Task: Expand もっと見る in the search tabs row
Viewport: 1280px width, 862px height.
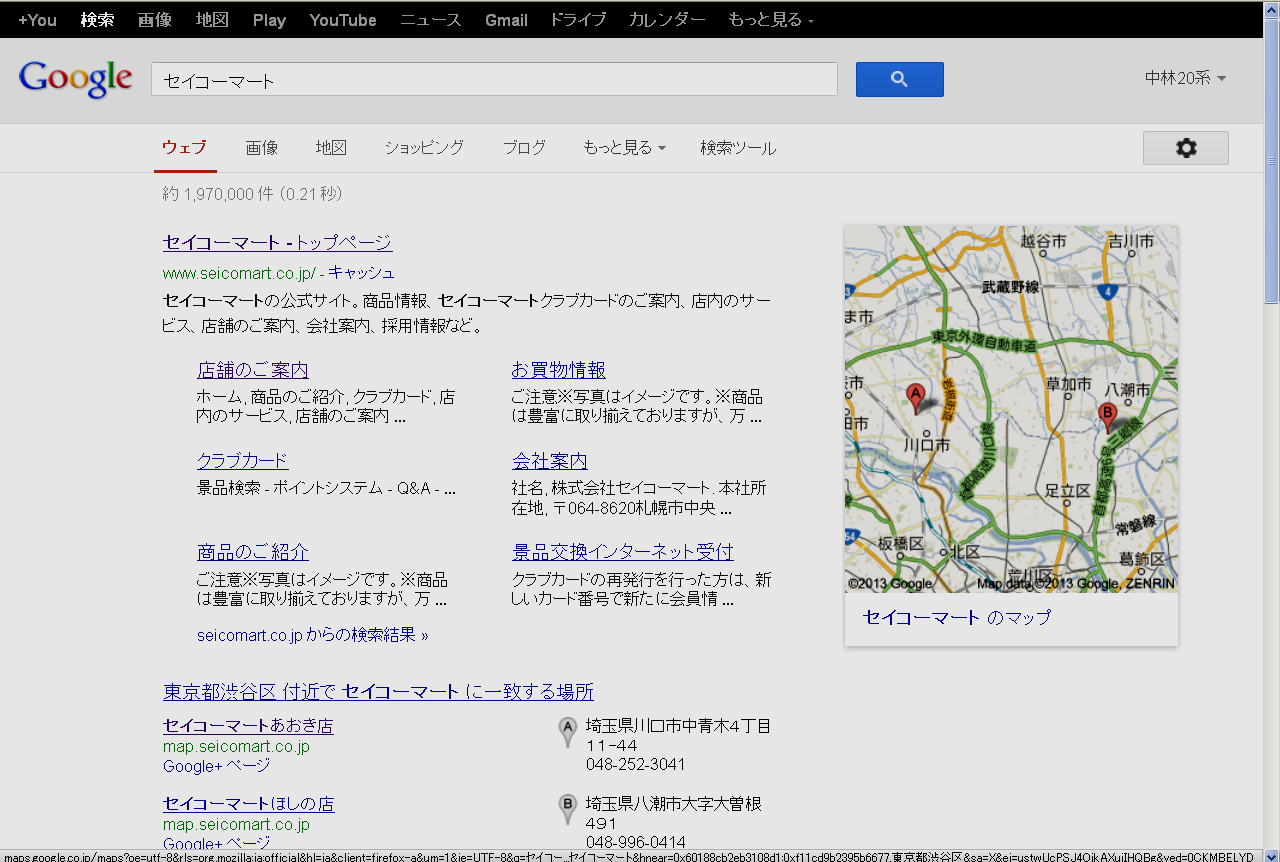Action: coord(624,148)
